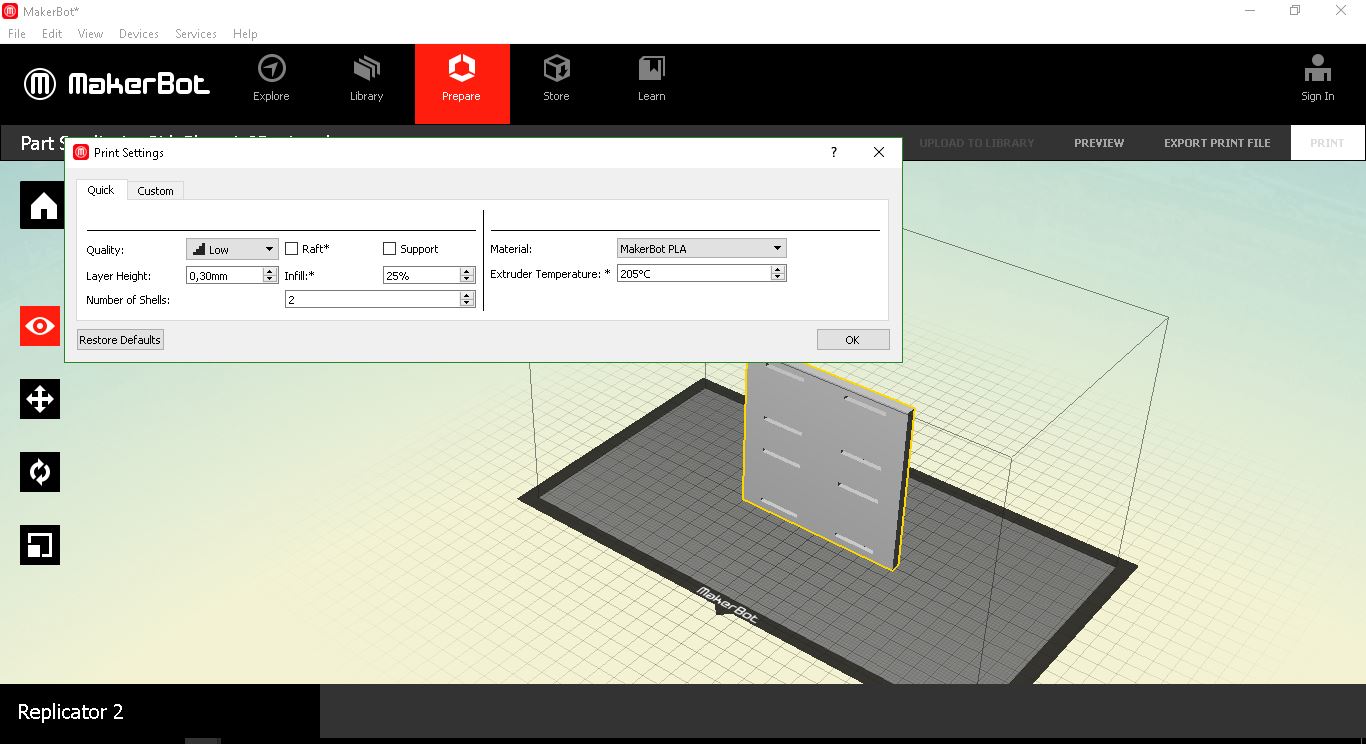Click the Number of Shells field
This screenshot has height=744, width=1366.
pyautogui.click(x=373, y=299)
